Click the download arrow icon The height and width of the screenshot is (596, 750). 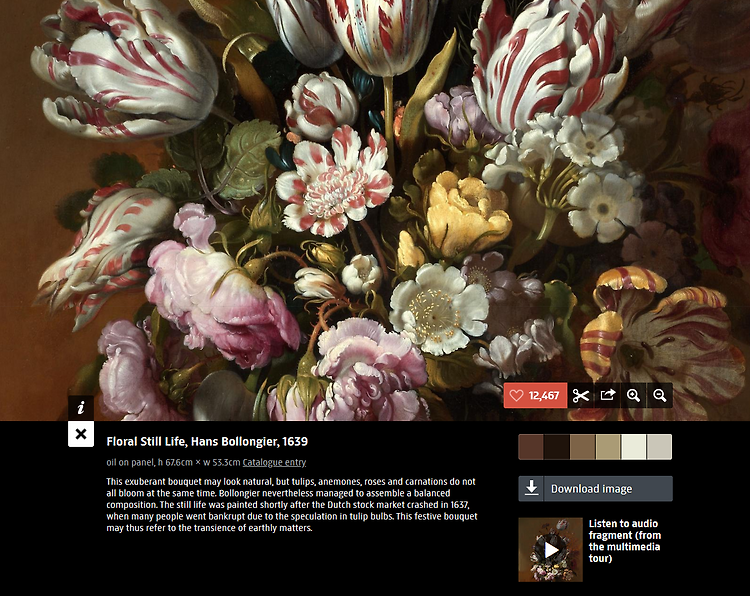coord(531,488)
